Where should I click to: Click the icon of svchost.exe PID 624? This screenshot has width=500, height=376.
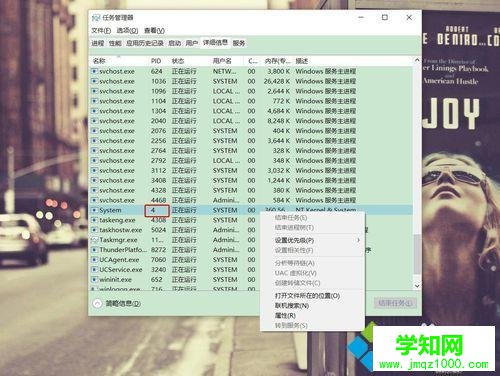[95, 71]
